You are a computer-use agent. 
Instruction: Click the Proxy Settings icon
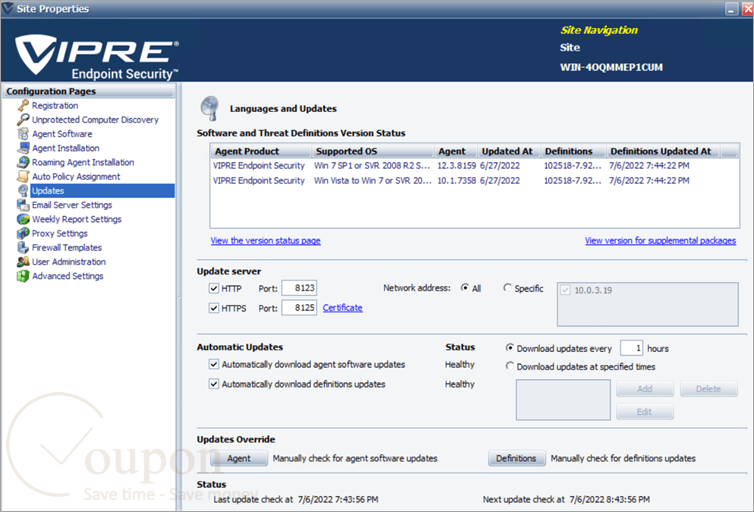pos(23,233)
